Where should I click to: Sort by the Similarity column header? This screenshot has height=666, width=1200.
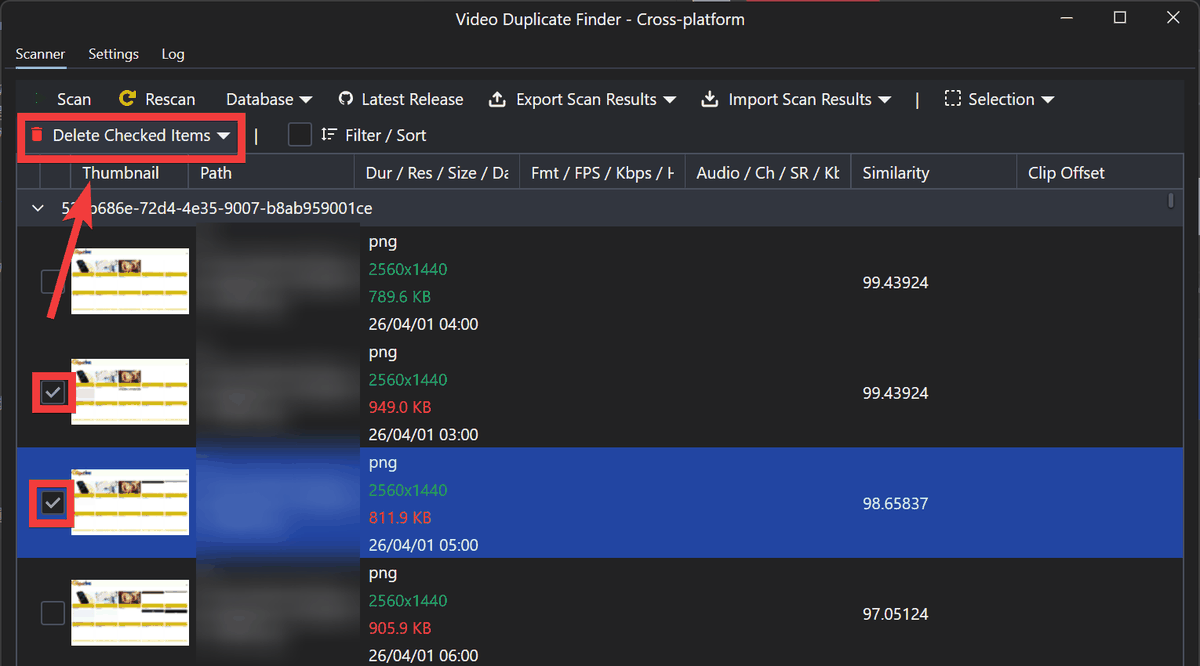[x=895, y=173]
